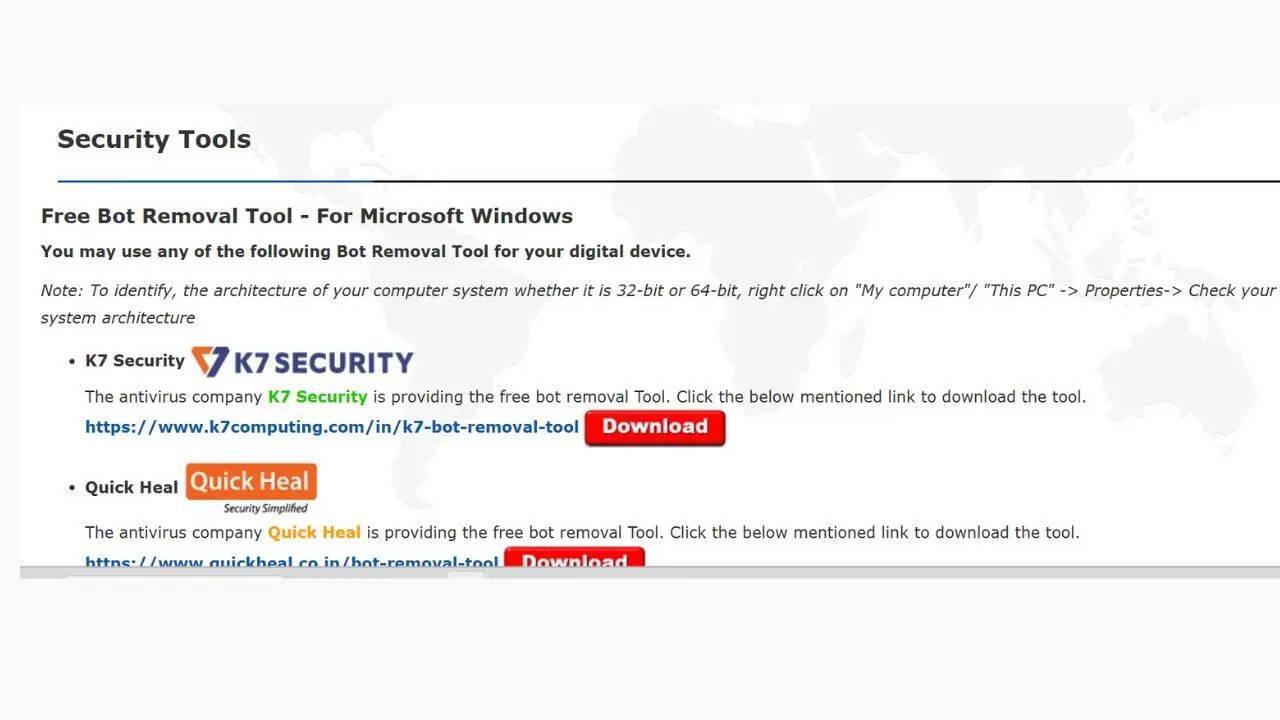Click the Free Bot Removal Tool heading
This screenshot has width=1280, height=720.
coord(306,216)
